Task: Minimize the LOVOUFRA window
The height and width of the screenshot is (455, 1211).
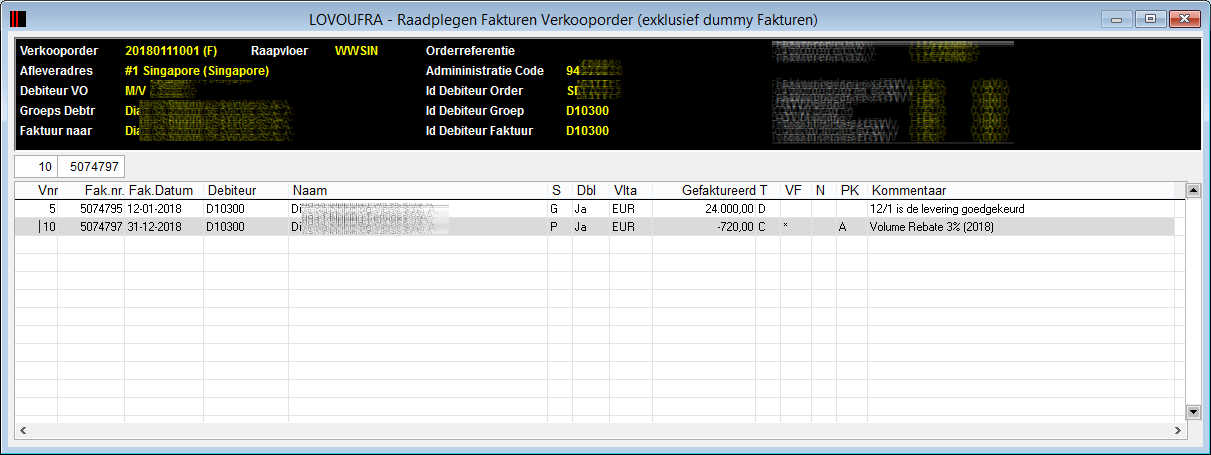Action: [1115, 18]
